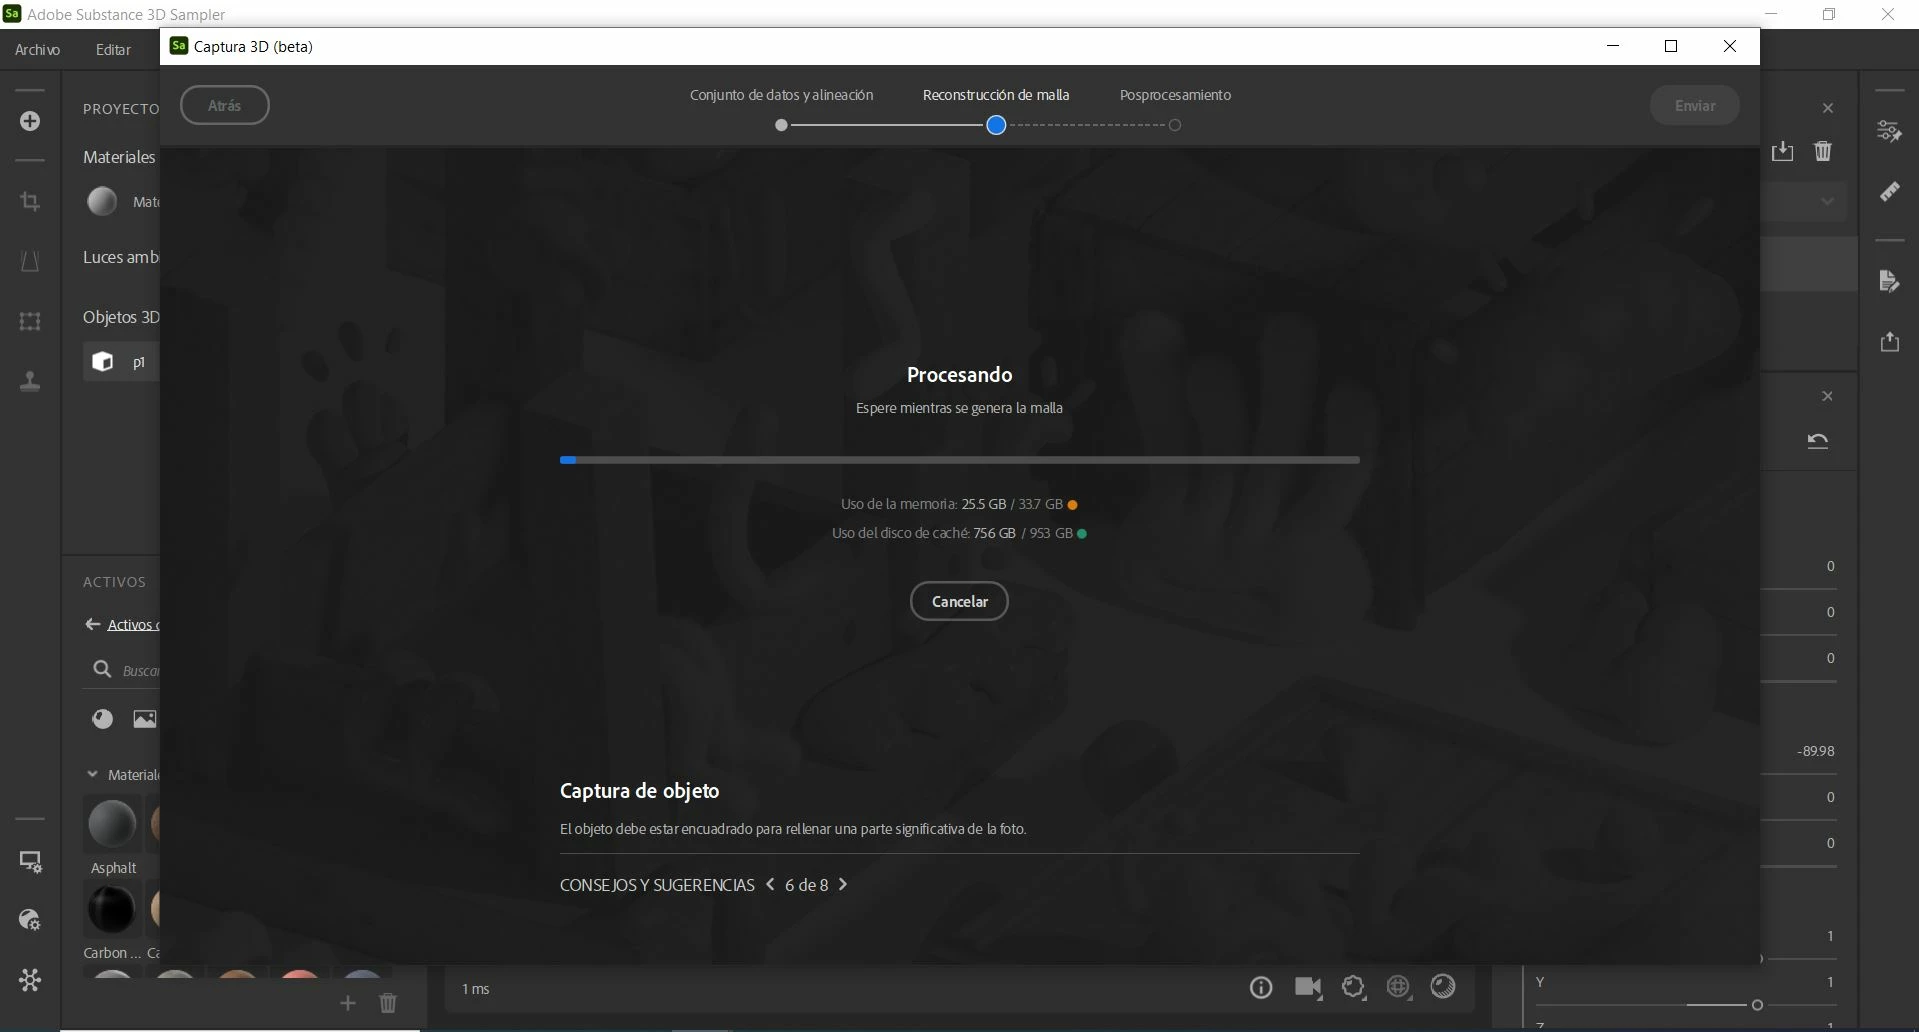
Task: Click the mesh generation progress bar
Action: coord(959,460)
